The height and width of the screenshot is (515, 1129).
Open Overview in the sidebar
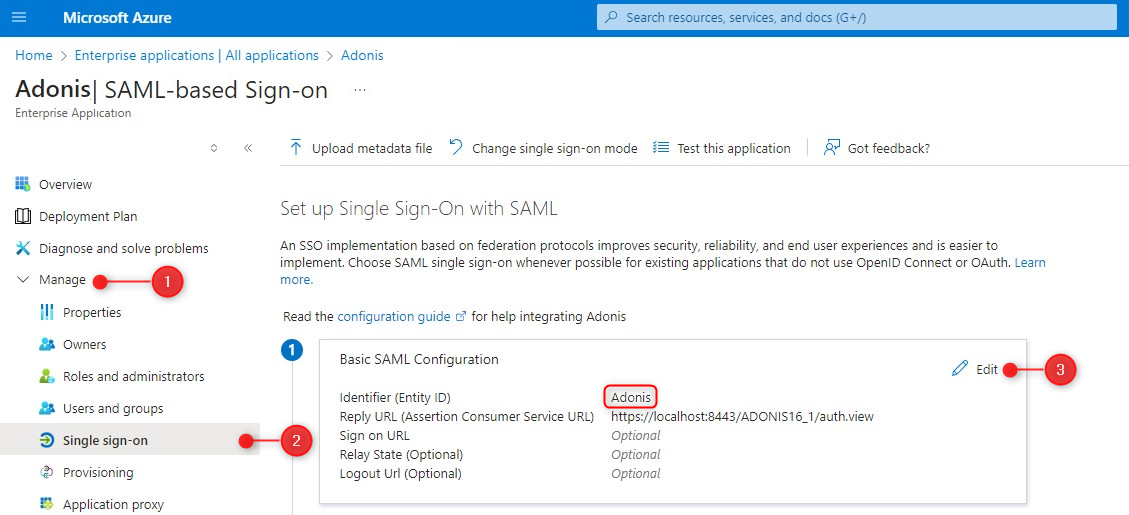coord(66,184)
